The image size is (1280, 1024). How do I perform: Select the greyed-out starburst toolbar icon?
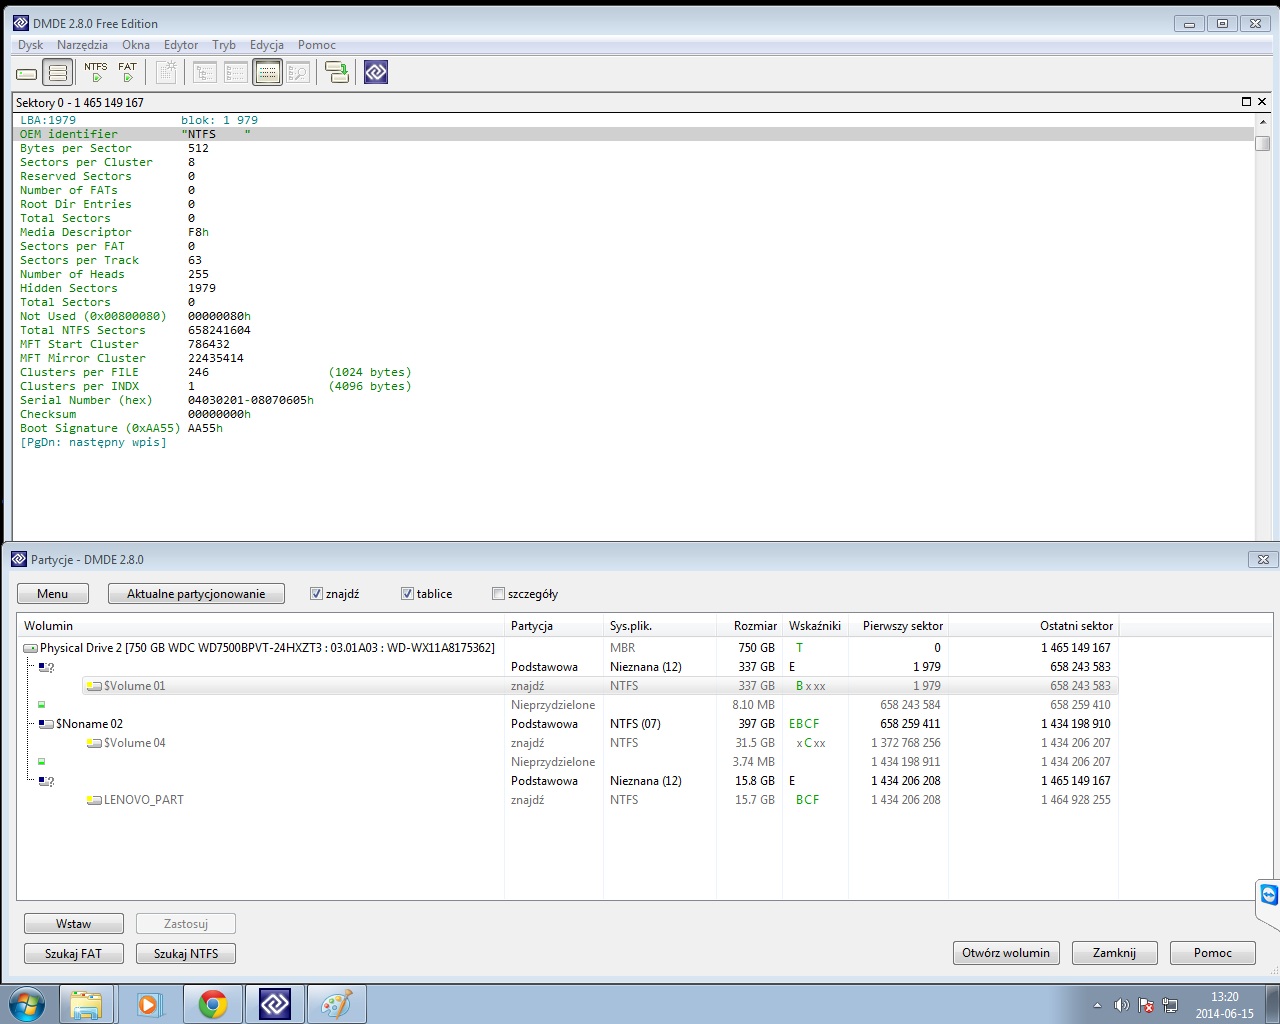click(x=166, y=72)
